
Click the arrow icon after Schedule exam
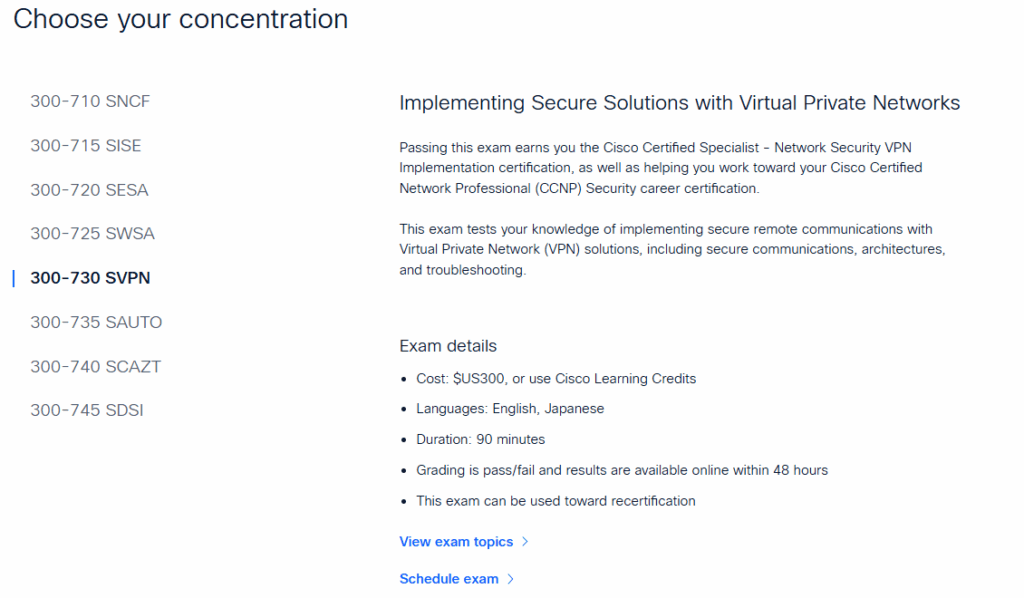(510, 579)
